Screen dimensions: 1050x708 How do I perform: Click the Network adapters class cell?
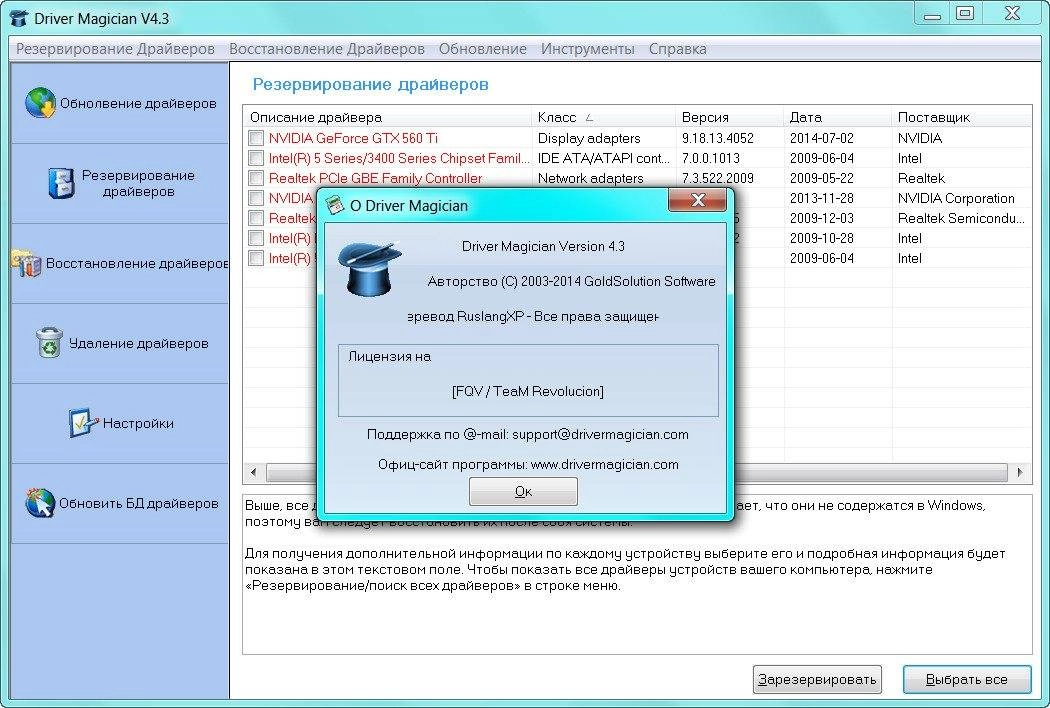tap(590, 178)
